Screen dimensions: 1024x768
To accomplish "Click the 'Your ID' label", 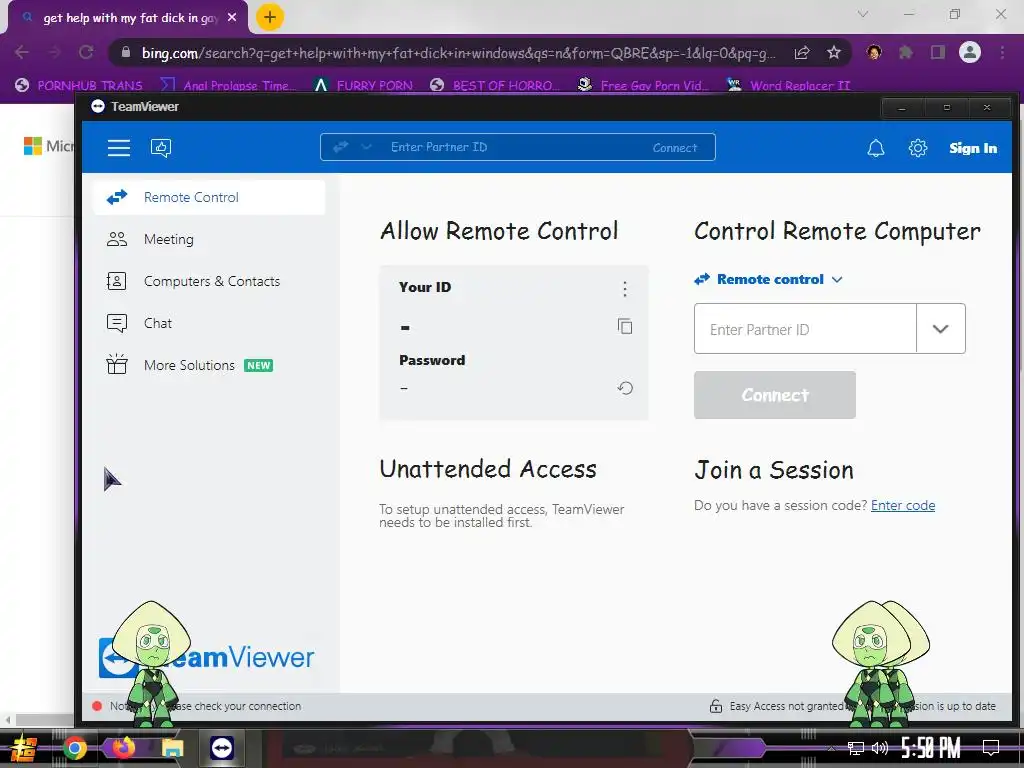I will [424, 287].
